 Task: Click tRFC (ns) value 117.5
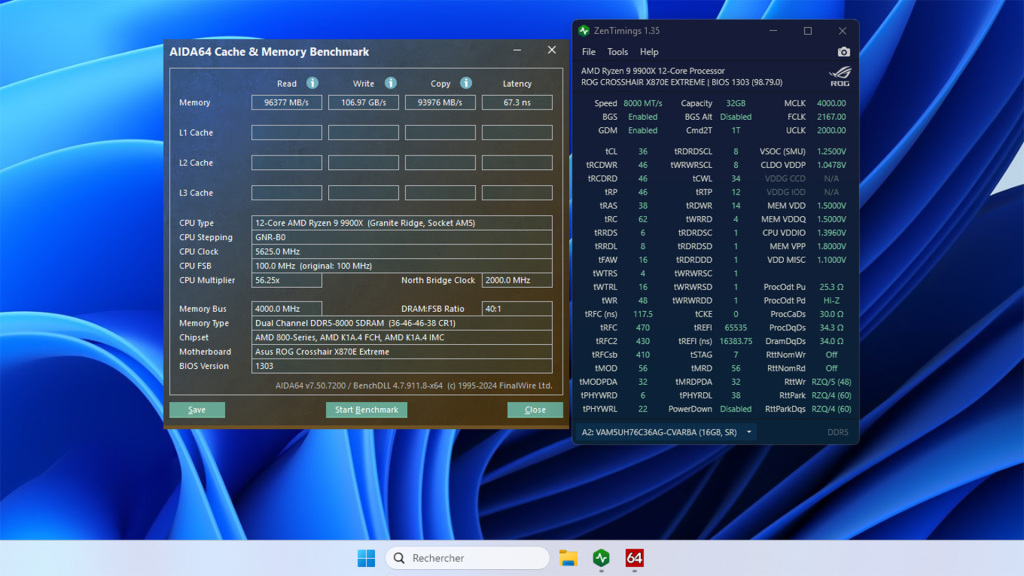tap(643, 314)
